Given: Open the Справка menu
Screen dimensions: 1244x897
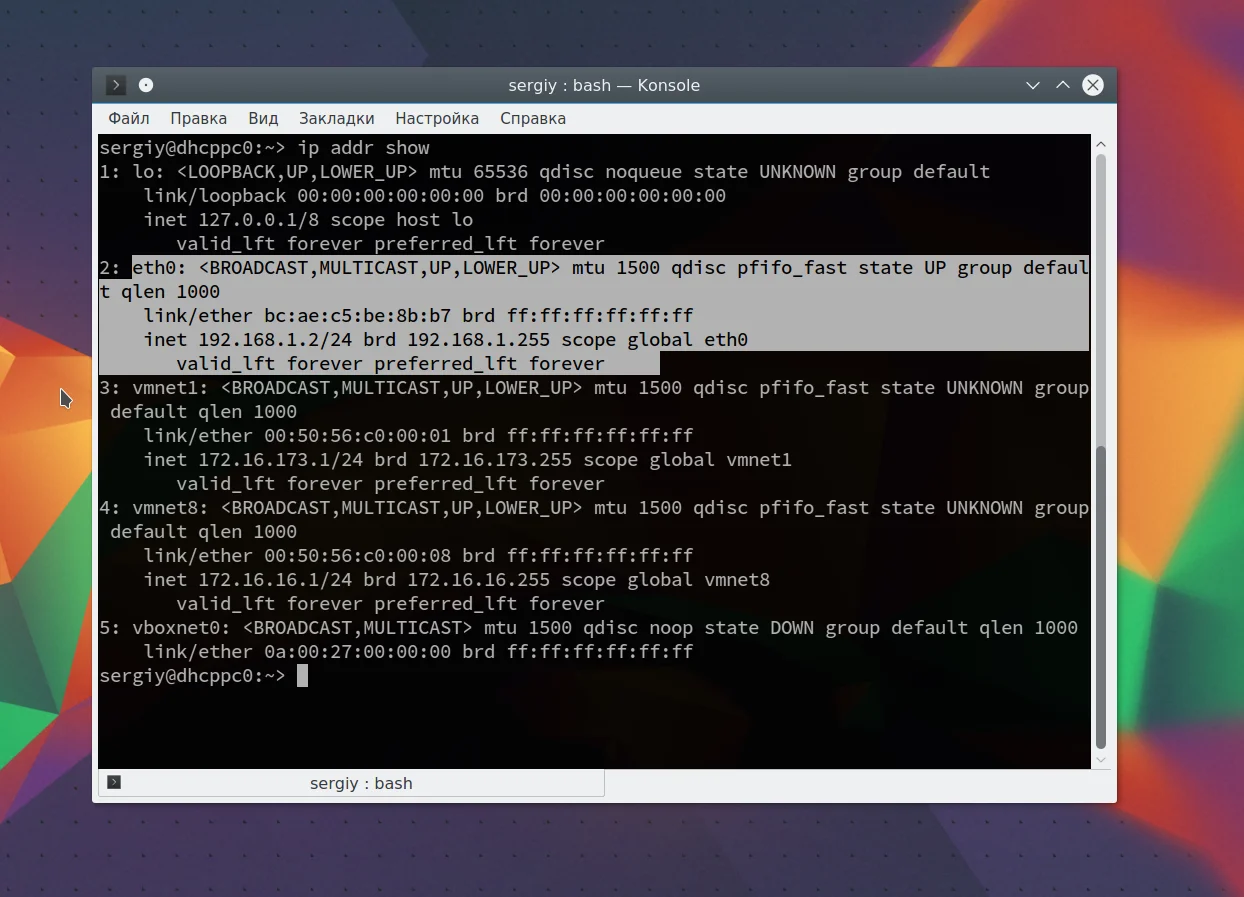Looking at the screenshot, I should click(533, 118).
